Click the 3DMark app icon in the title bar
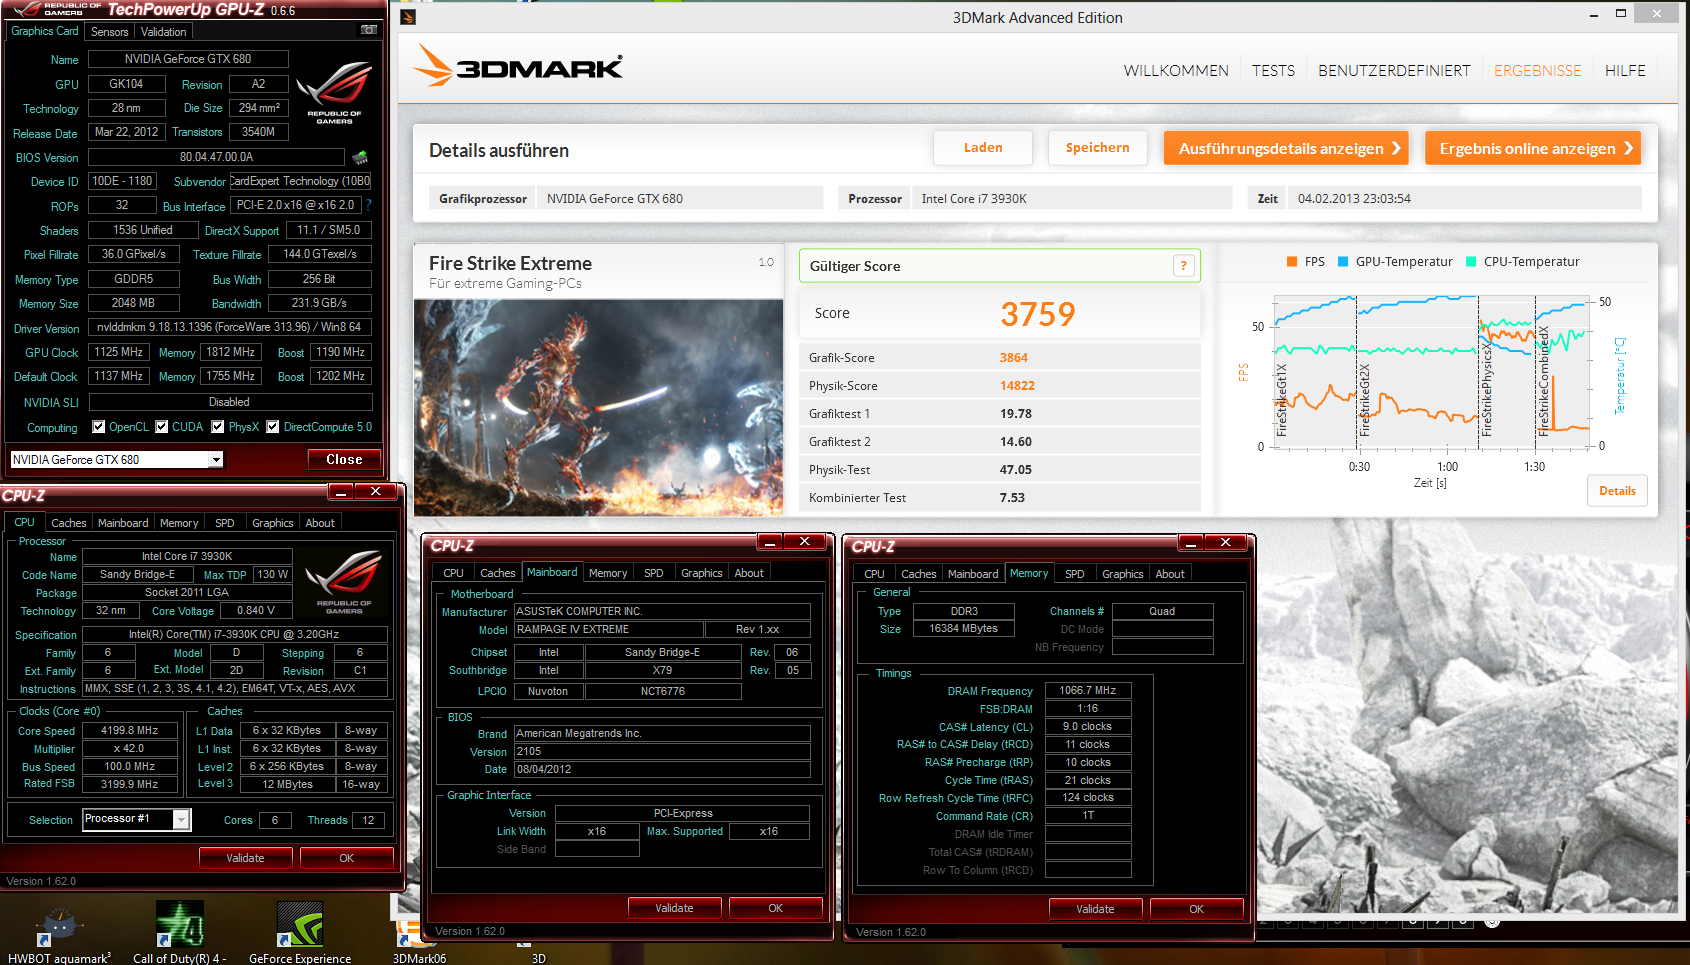1690x965 pixels. pos(408,17)
